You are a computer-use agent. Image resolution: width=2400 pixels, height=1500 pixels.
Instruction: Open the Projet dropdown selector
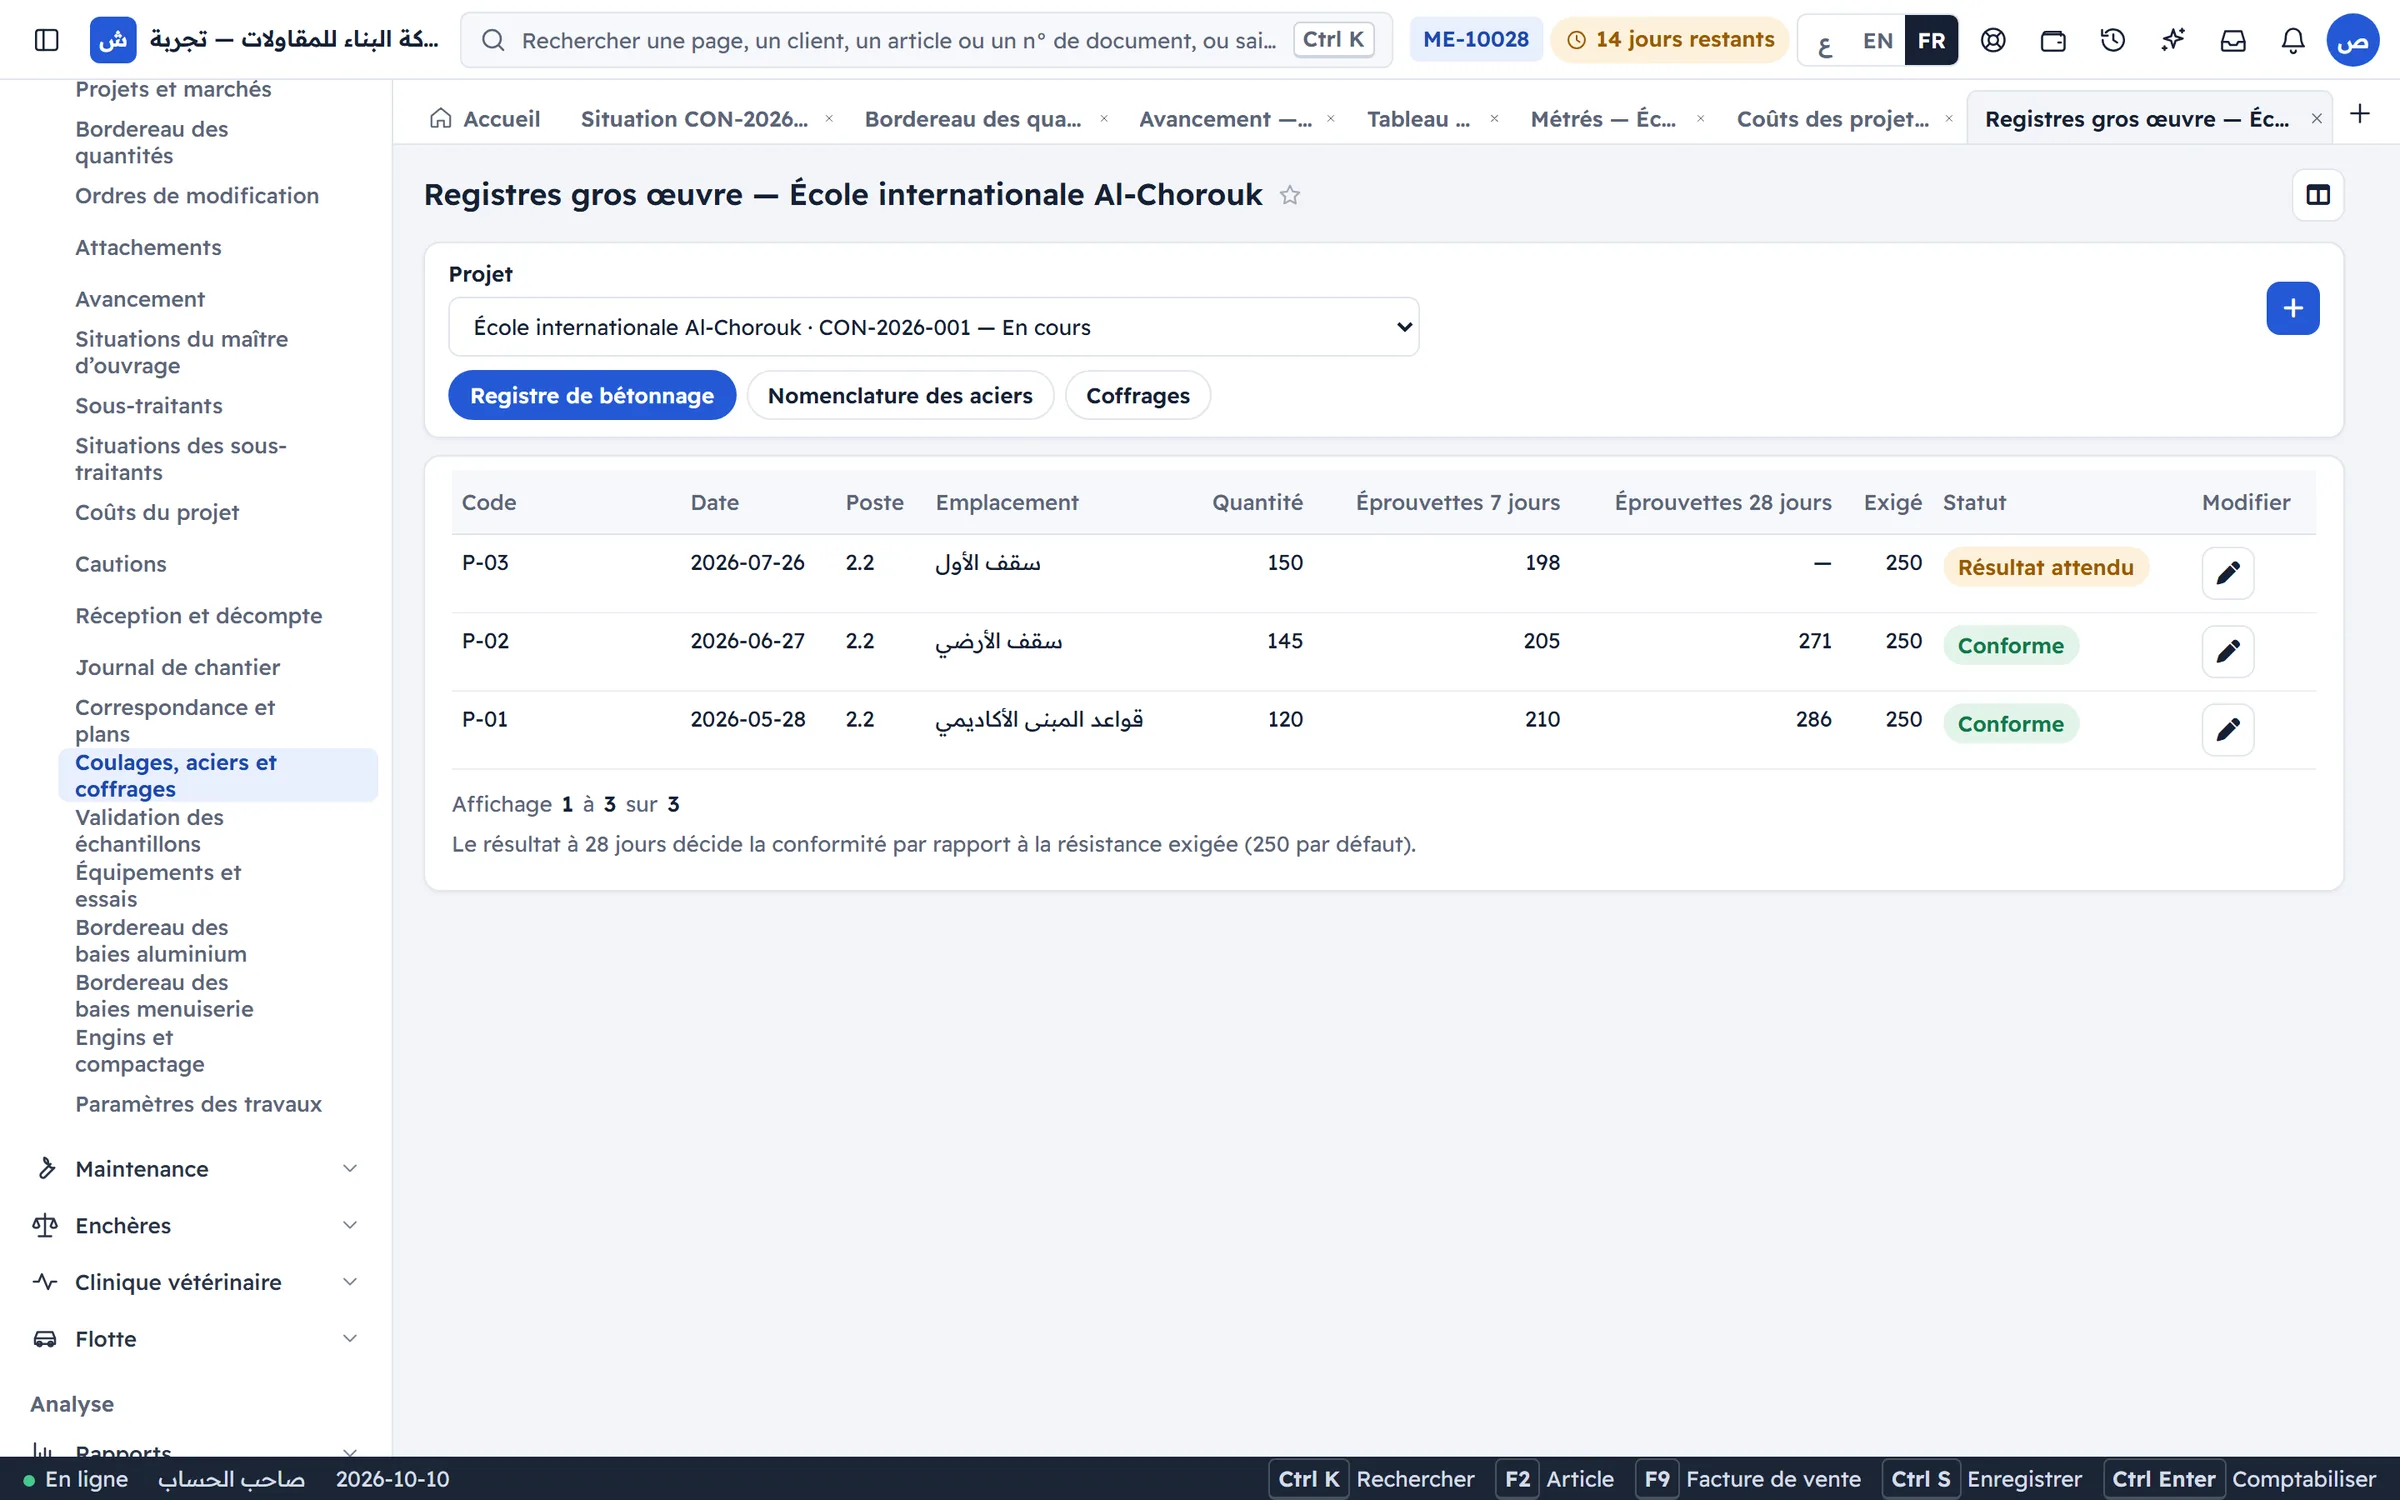(x=933, y=327)
